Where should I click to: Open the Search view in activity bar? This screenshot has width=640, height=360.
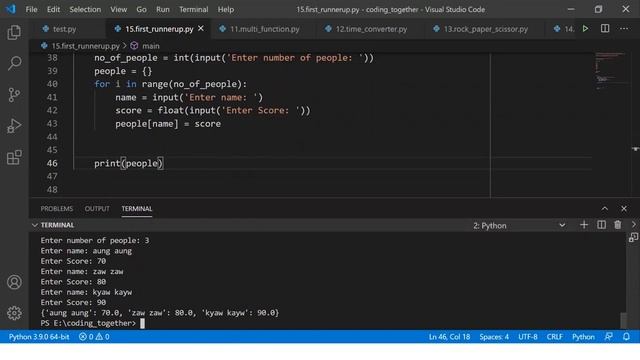click(14, 63)
